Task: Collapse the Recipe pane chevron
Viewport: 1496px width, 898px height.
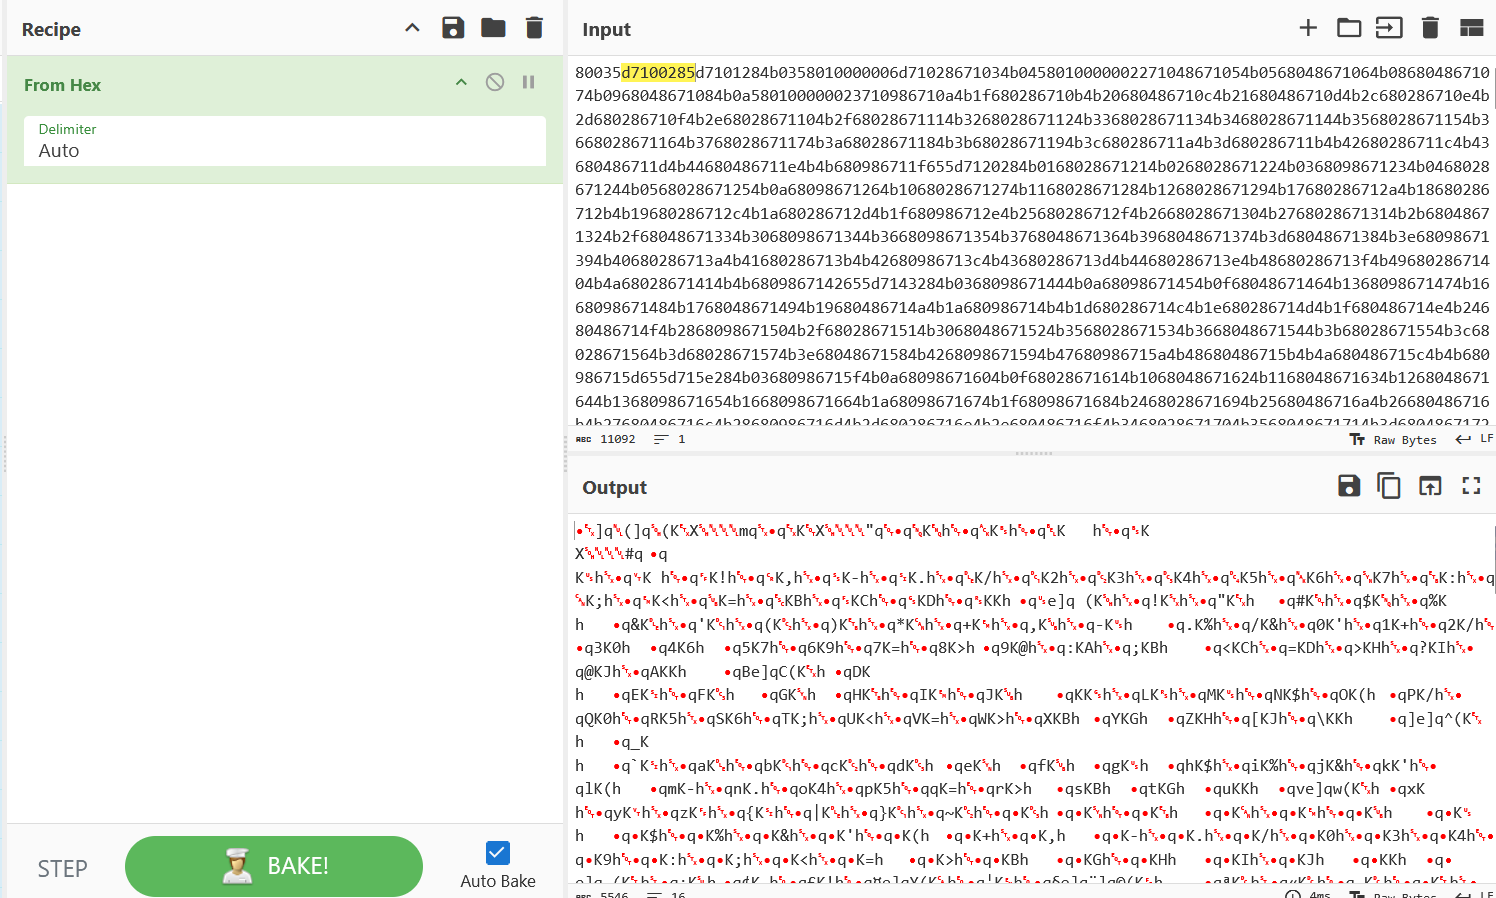Action: tap(412, 28)
